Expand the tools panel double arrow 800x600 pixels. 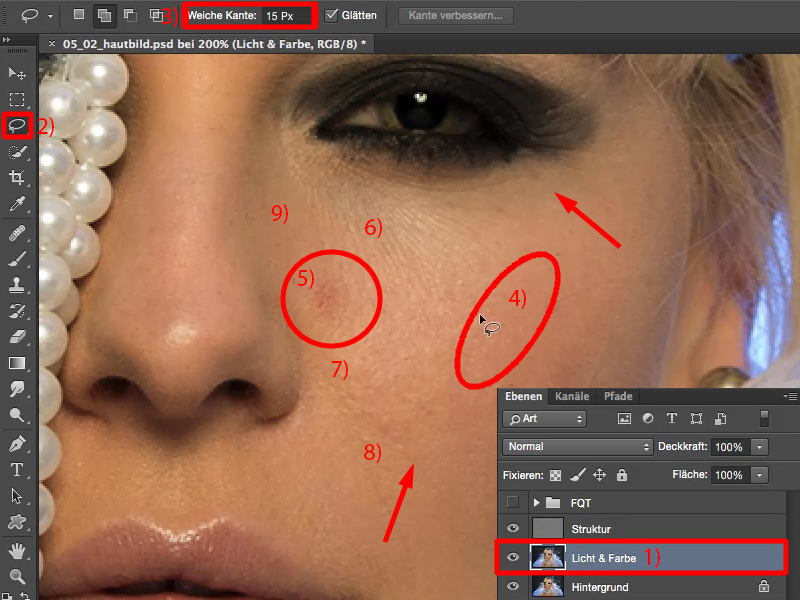click(6, 39)
